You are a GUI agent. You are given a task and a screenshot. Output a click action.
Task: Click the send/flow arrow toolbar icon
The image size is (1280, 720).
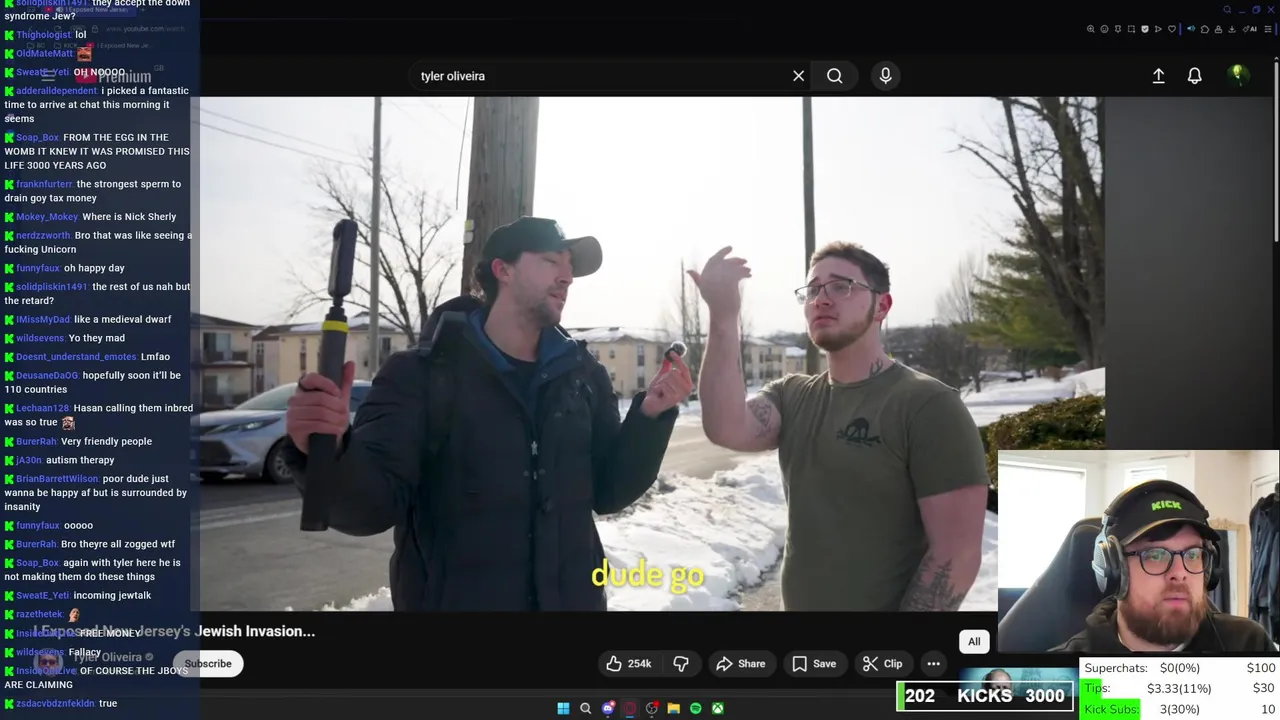click(1158, 29)
